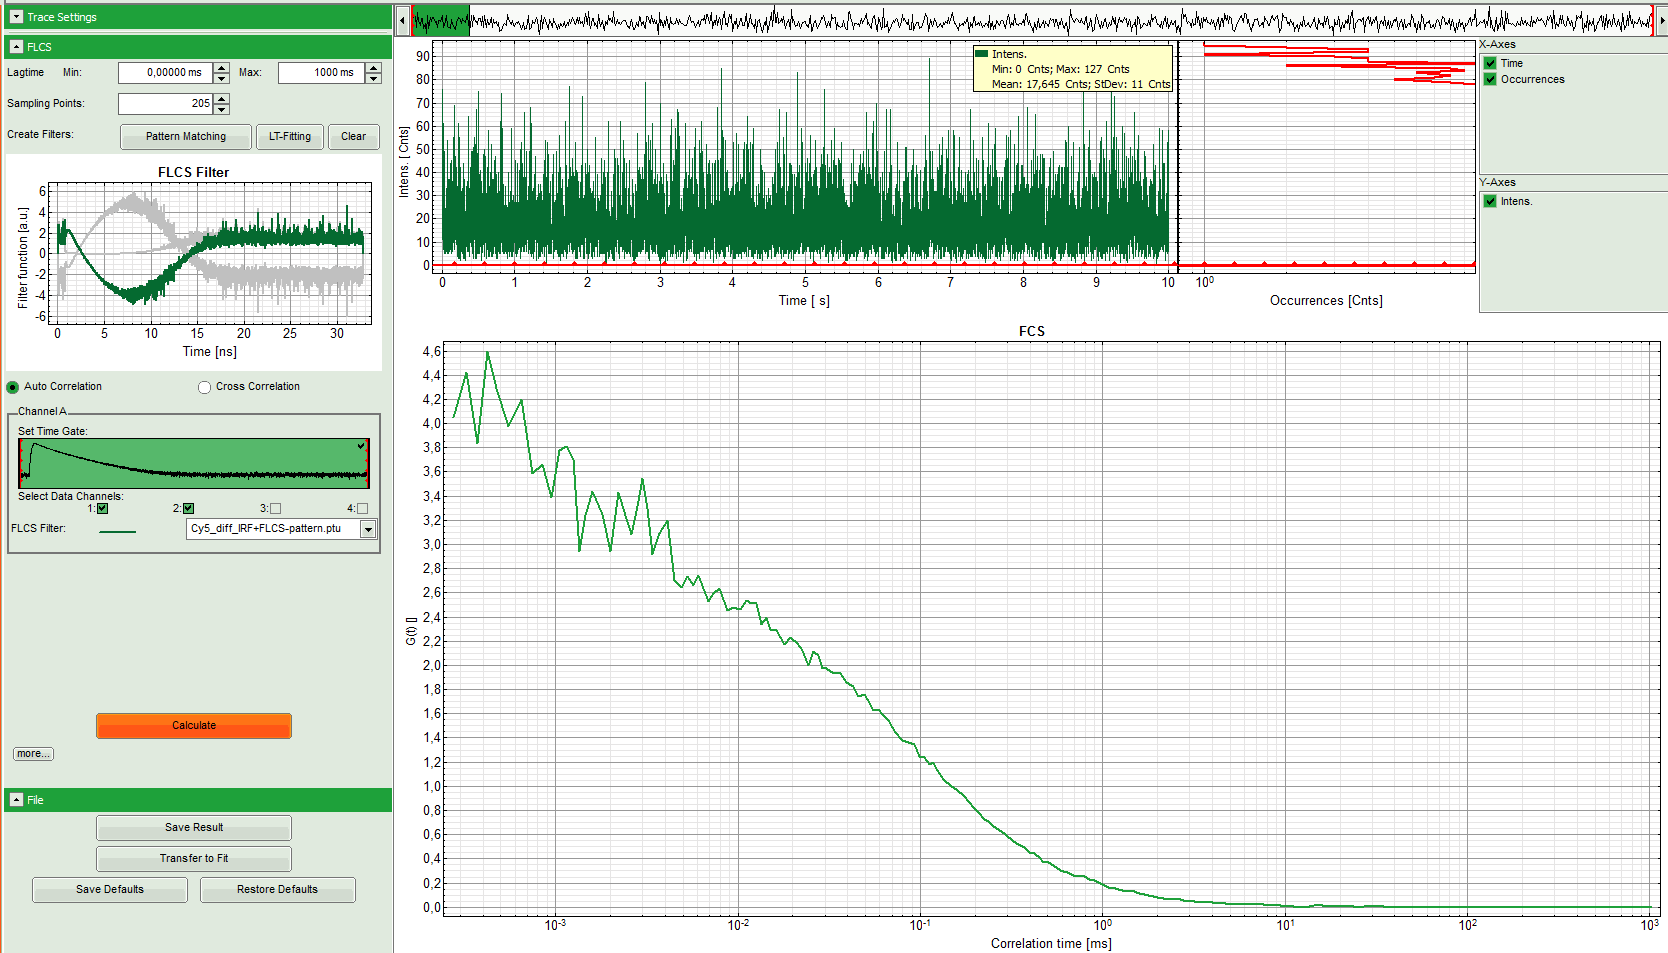The image size is (1668, 953).
Task: Increase the Lagtime Min value
Action: pos(222,67)
